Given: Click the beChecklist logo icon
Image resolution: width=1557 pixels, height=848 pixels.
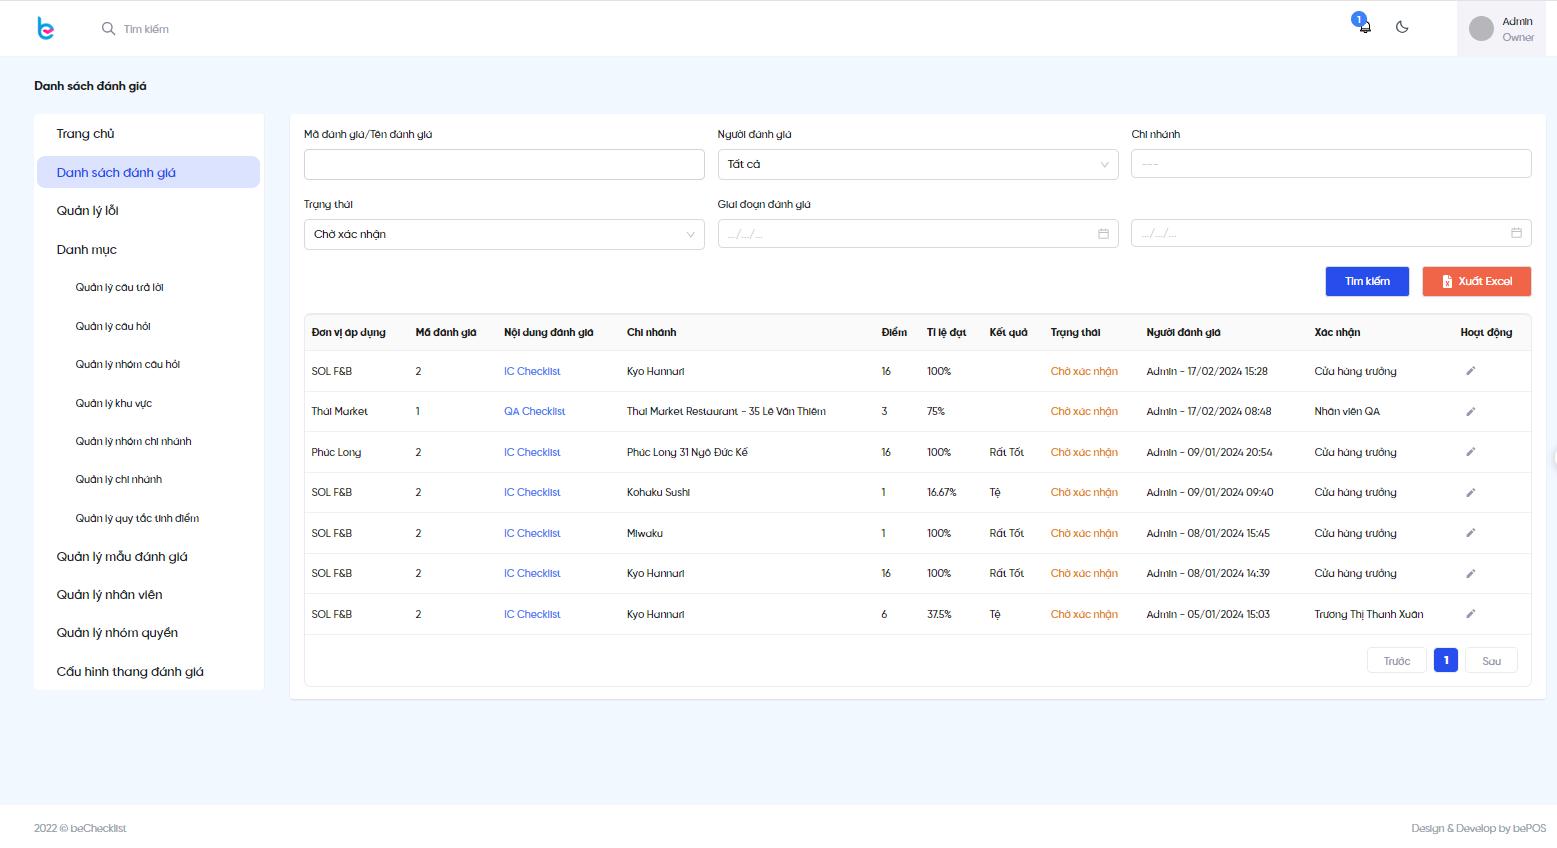Looking at the screenshot, I should 45,29.
